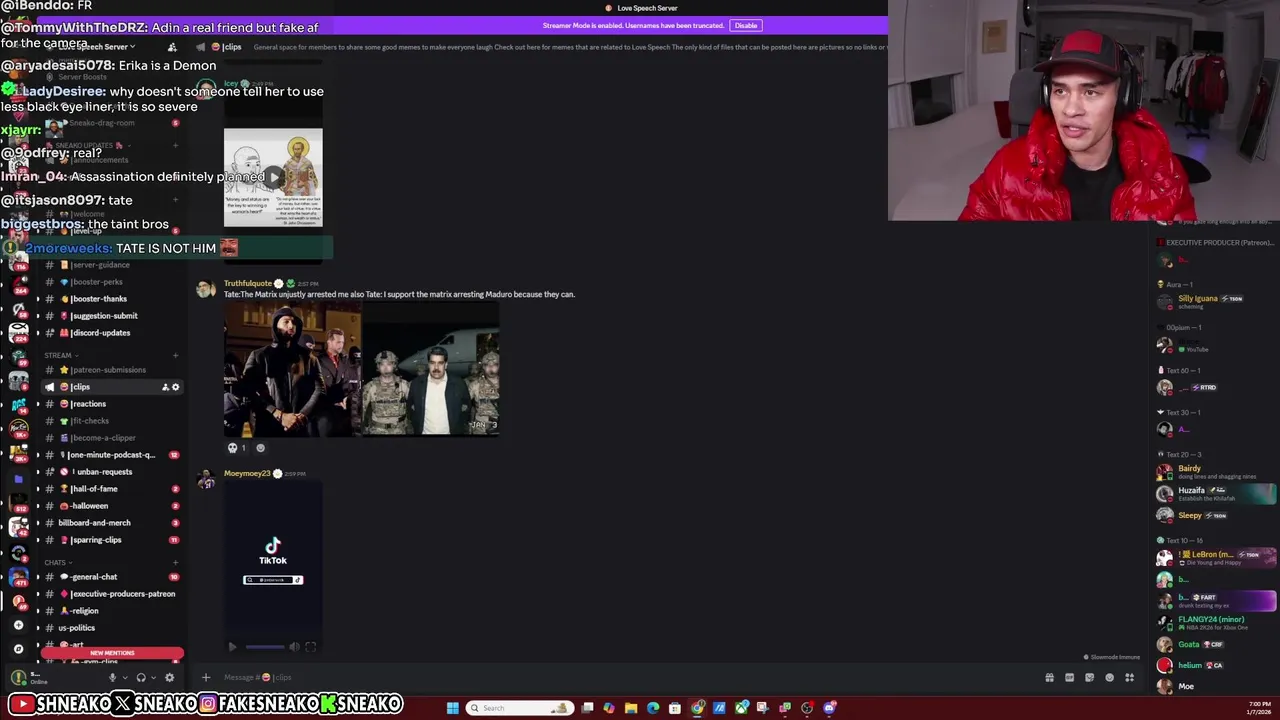Open the TikTok embed preview thumbnail
Screen dimensions: 1280x720
[273, 560]
